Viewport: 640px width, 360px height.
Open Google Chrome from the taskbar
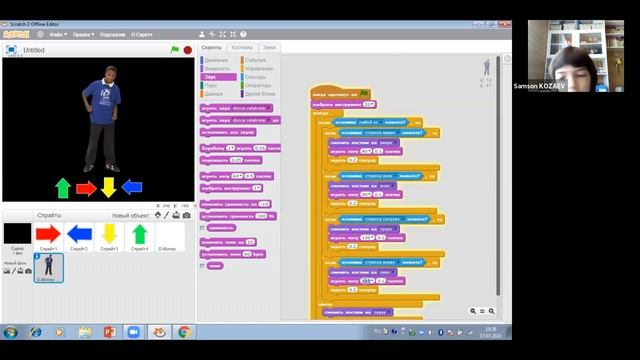point(184,332)
